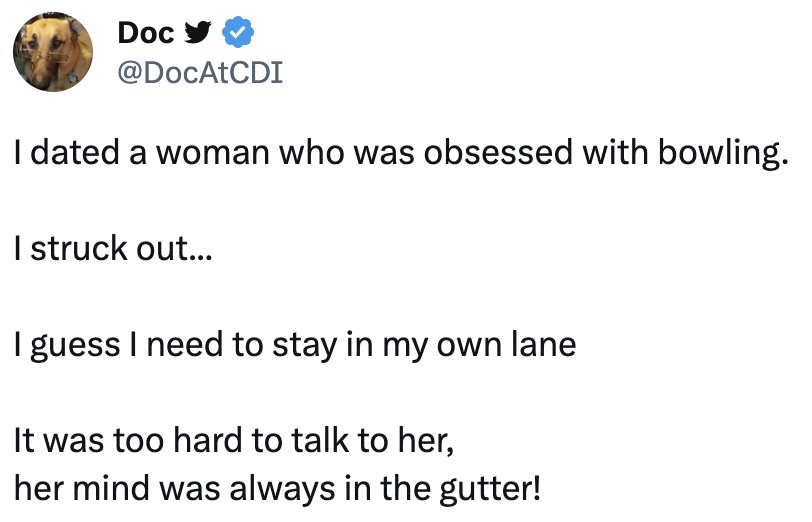Viewport: 812px width, 522px height.
Task: Click the blue verified checkmark badge
Action: pos(238,32)
